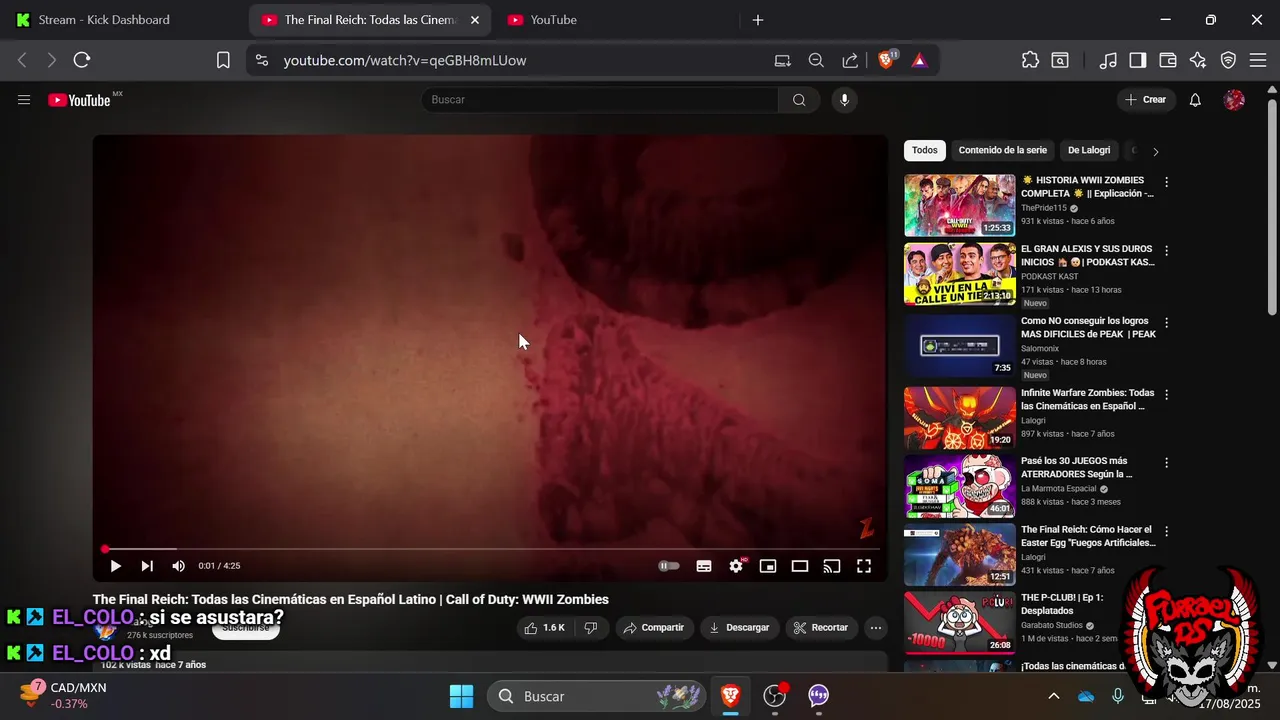The height and width of the screenshot is (720, 1280).
Task: Show hidden system tray icons chevron
Action: coord(1053,696)
